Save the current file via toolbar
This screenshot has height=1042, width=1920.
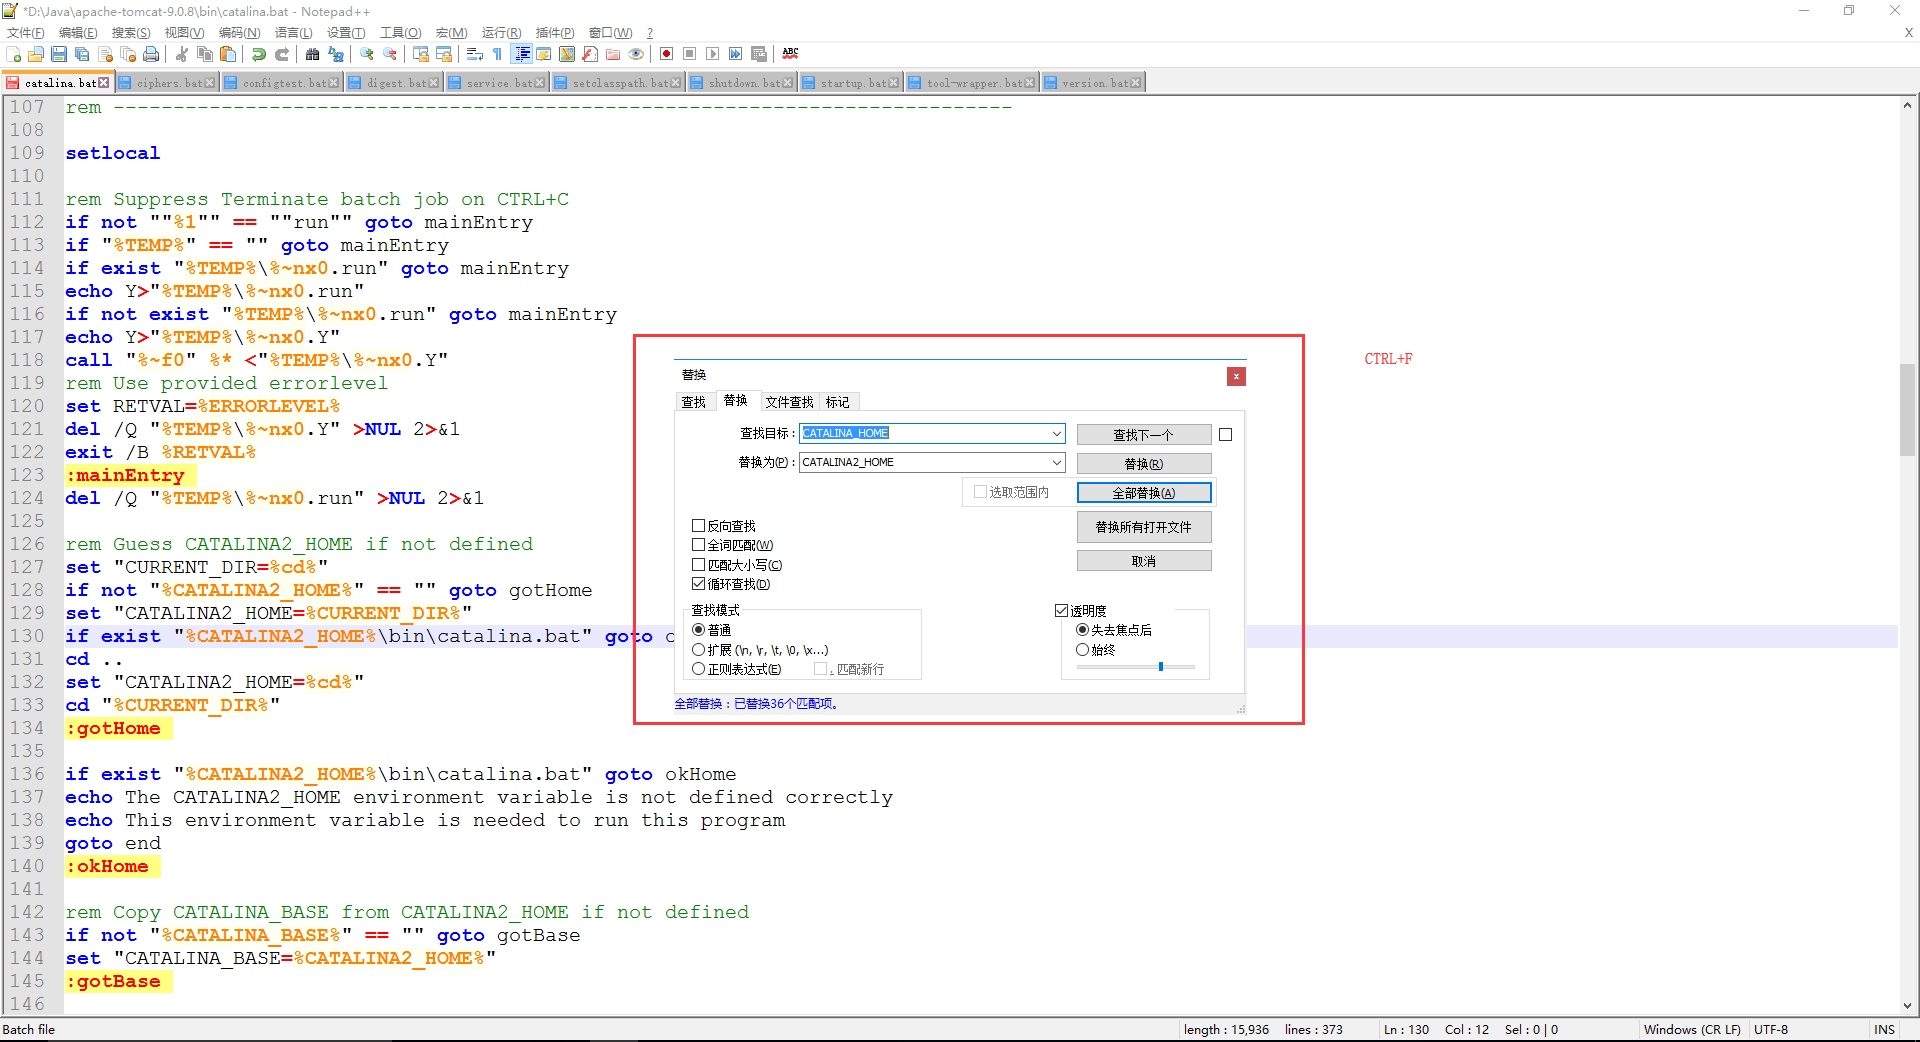(59, 54)
